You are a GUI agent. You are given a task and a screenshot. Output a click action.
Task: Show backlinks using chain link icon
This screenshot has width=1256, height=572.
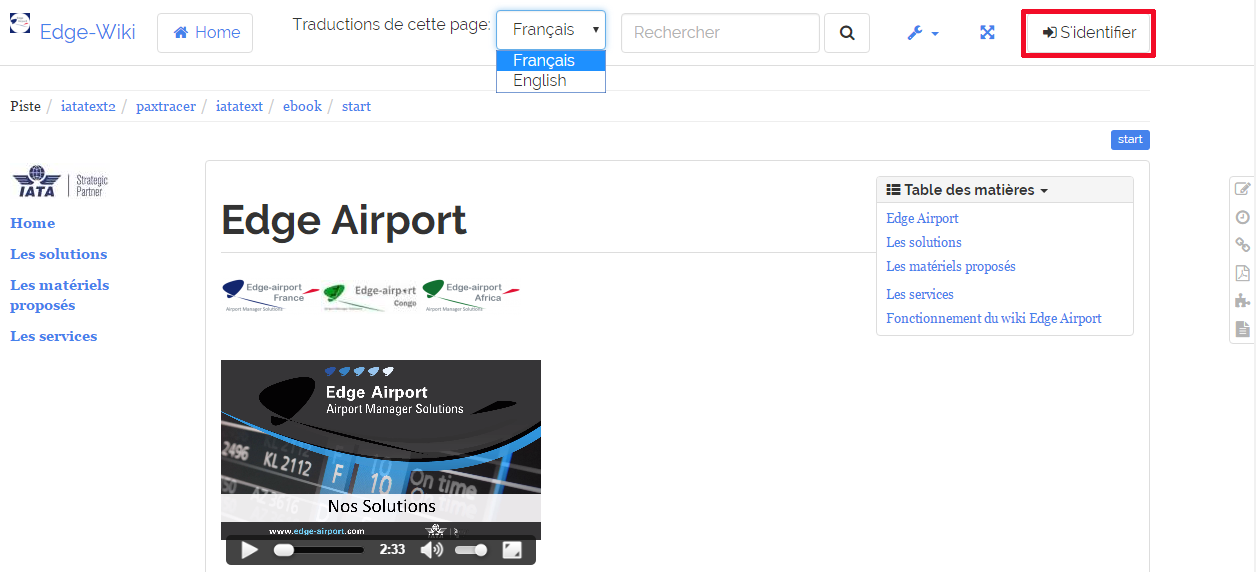(x=1242, y=245)
